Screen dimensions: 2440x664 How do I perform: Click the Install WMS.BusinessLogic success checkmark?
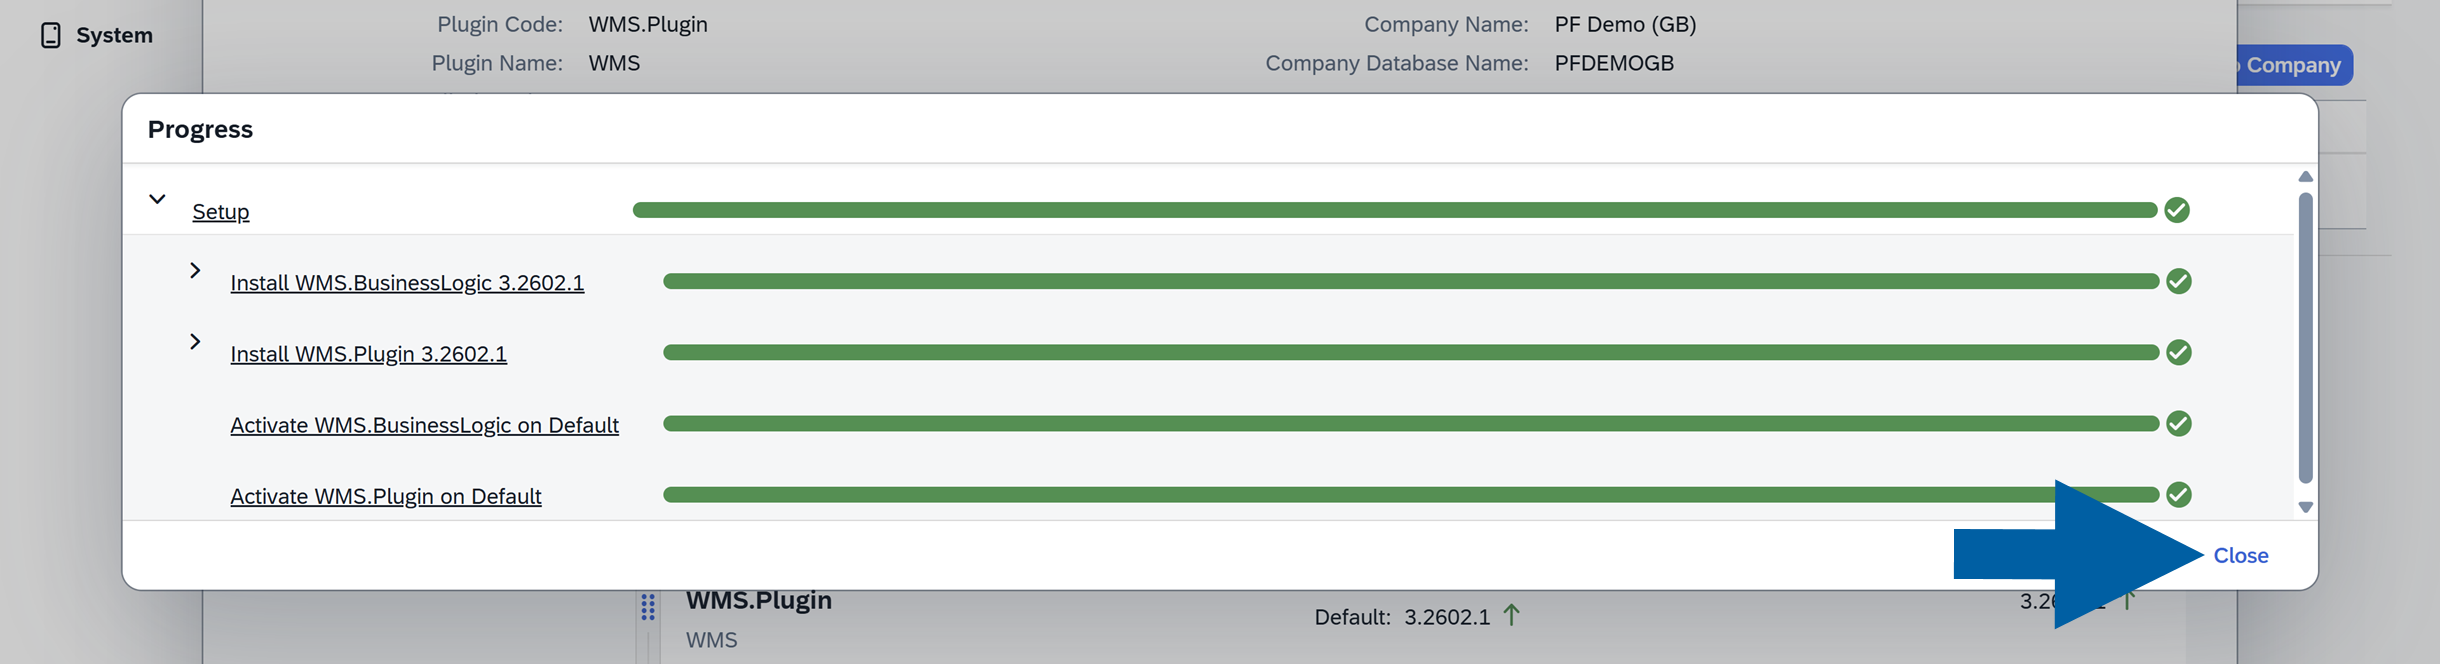2179,282
